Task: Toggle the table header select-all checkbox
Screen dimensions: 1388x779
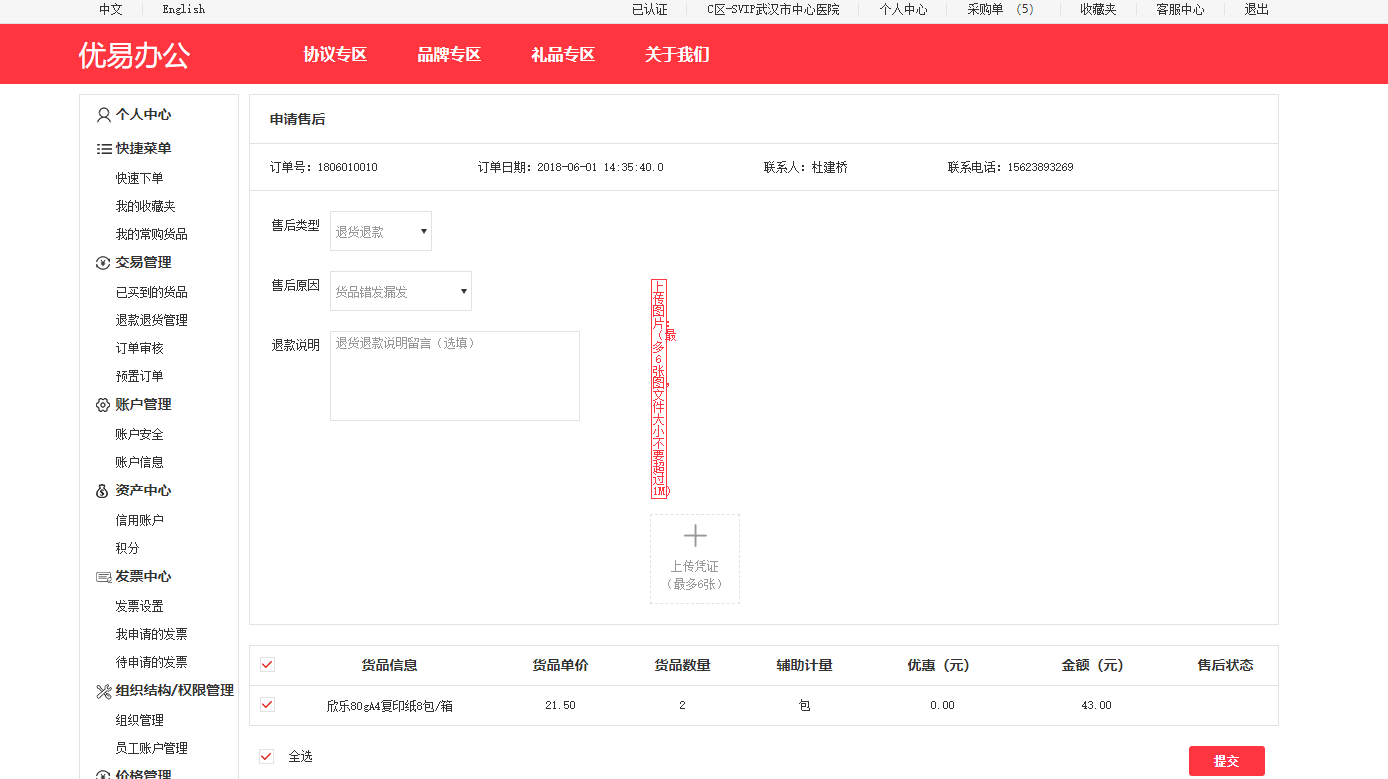Action: (267, 665)
